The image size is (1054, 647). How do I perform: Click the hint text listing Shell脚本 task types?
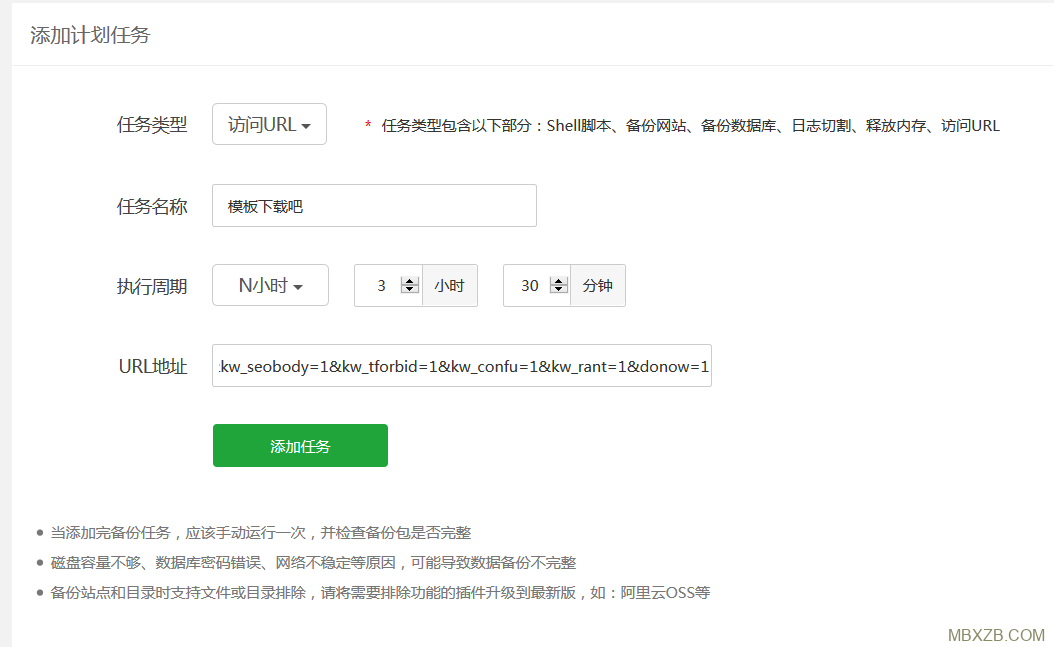pyautogui.click(x=690, y=126)
